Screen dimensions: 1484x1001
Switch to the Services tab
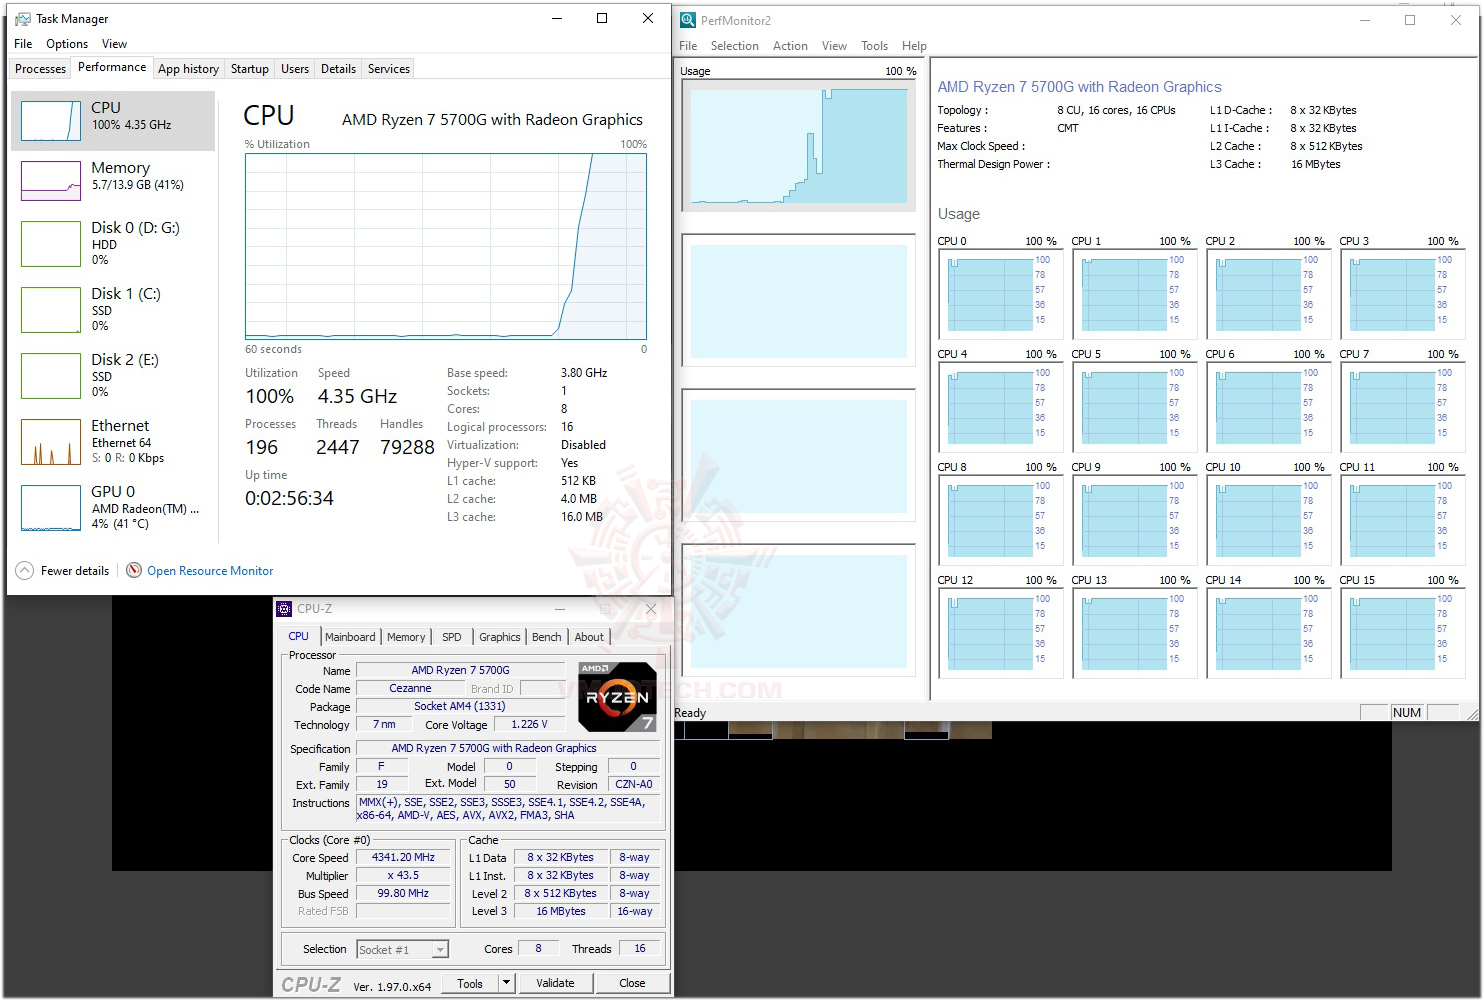[x=389, y=69]
